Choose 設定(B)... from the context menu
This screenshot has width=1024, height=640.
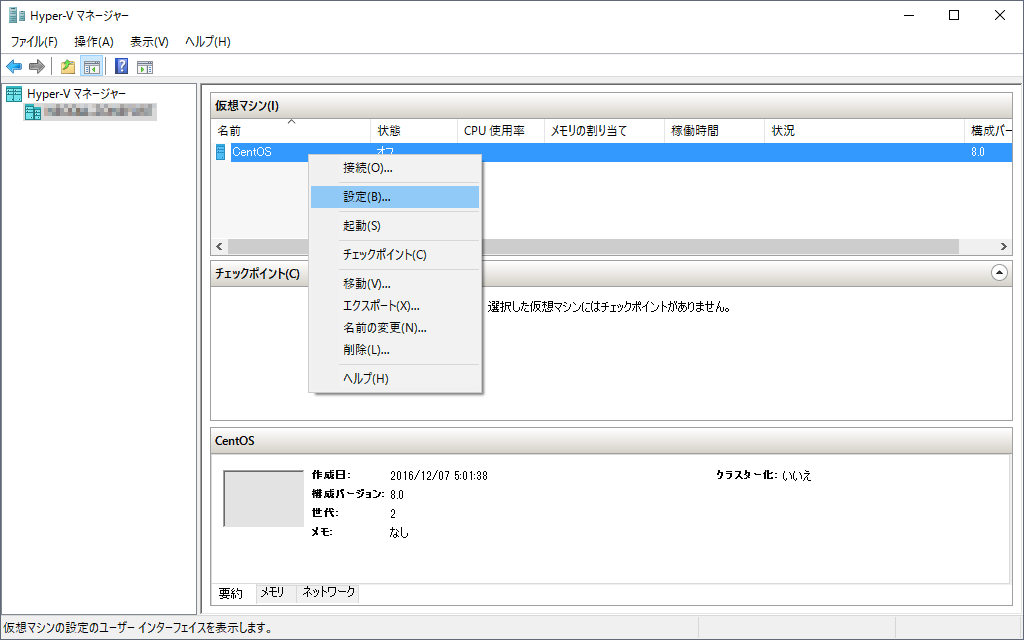(395, 197)
